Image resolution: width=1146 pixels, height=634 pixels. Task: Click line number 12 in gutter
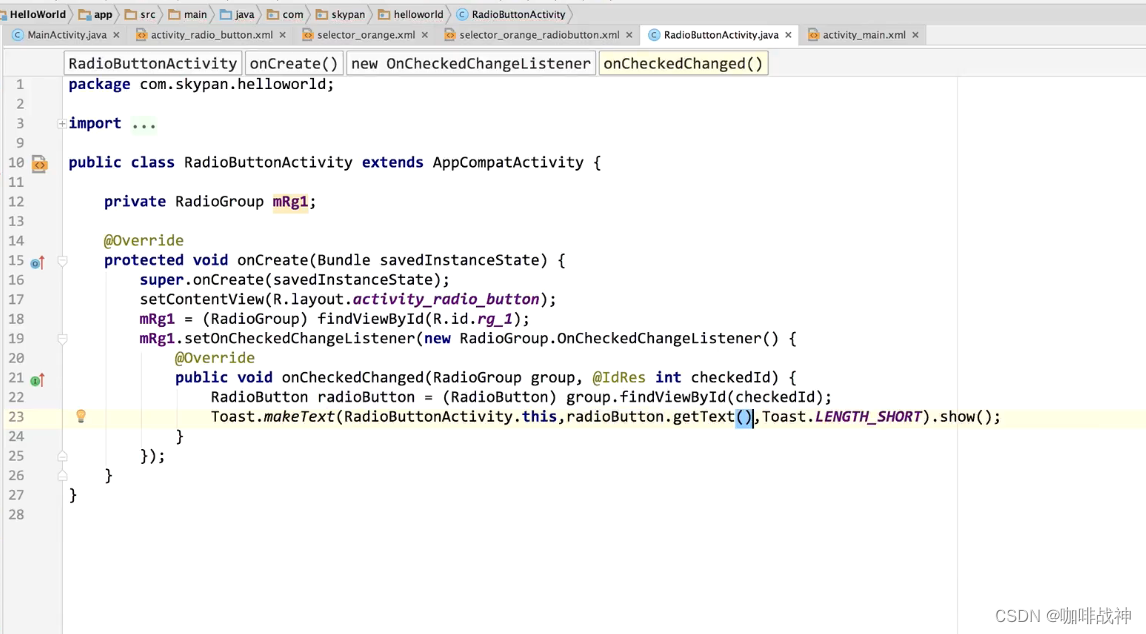(16, 202)
